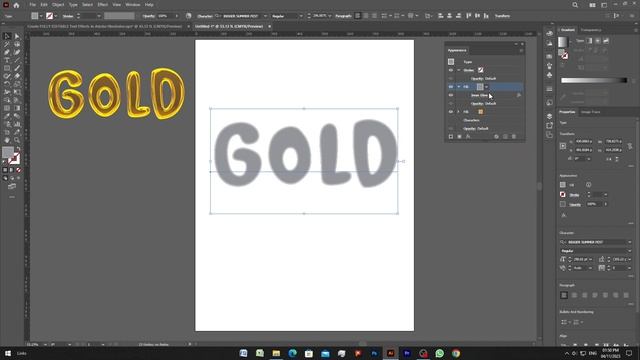Click Add New Stroke in Appearance panel
This screenshot has width=640, height=360.
(x=451, y=137)
